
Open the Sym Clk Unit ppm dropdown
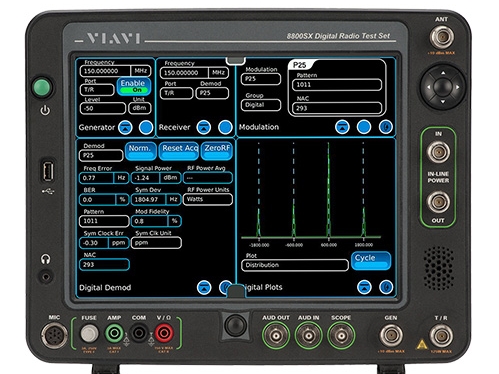click(156, 243)
